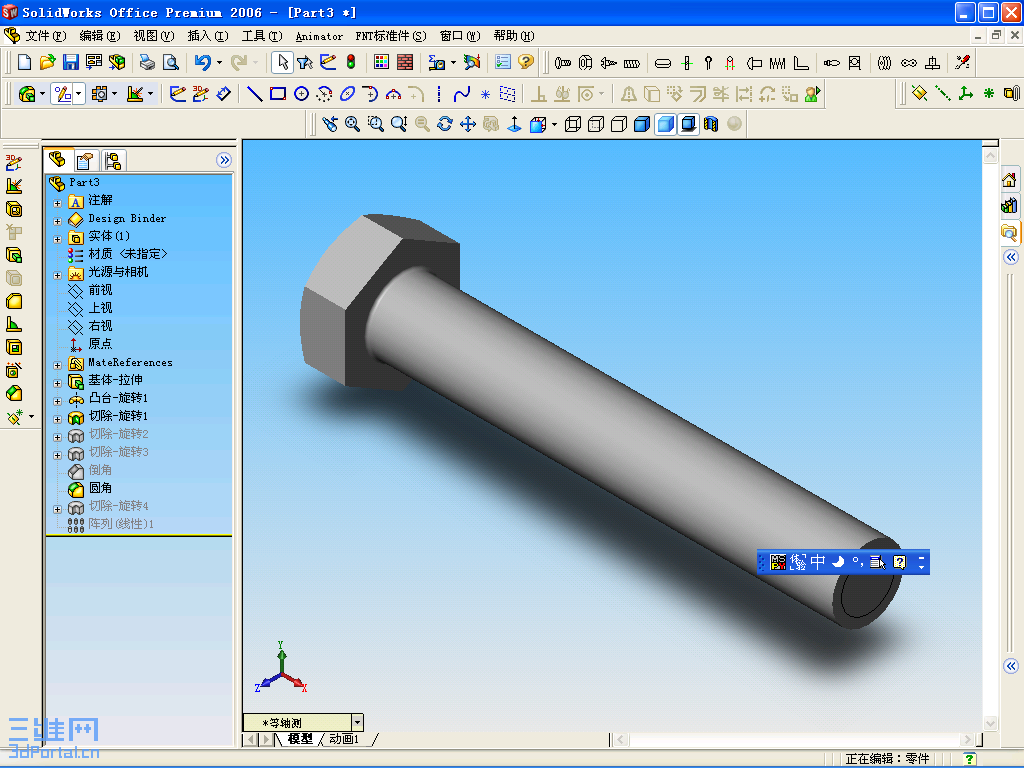1024x768 pixels.
Task: Select the 切除-旋转1 feature
Action: [x=118, y=415]
